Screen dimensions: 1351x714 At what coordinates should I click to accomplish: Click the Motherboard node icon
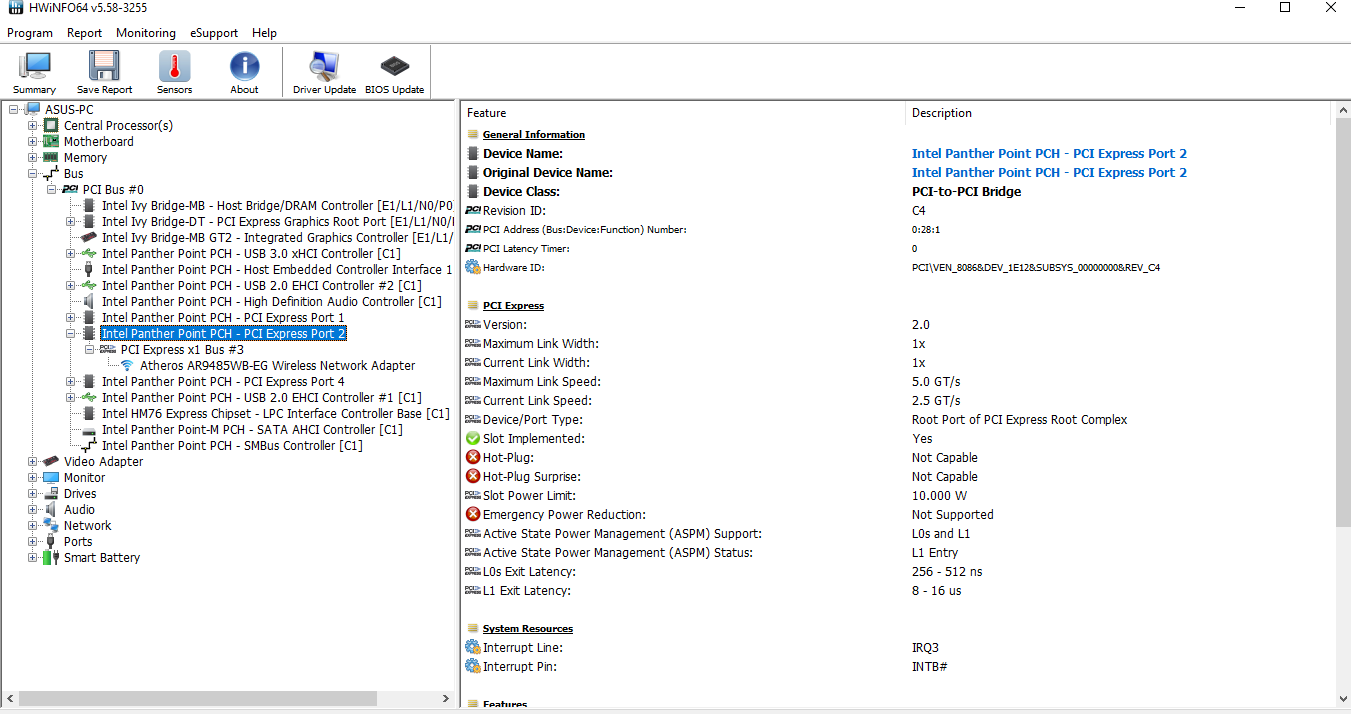51,141
